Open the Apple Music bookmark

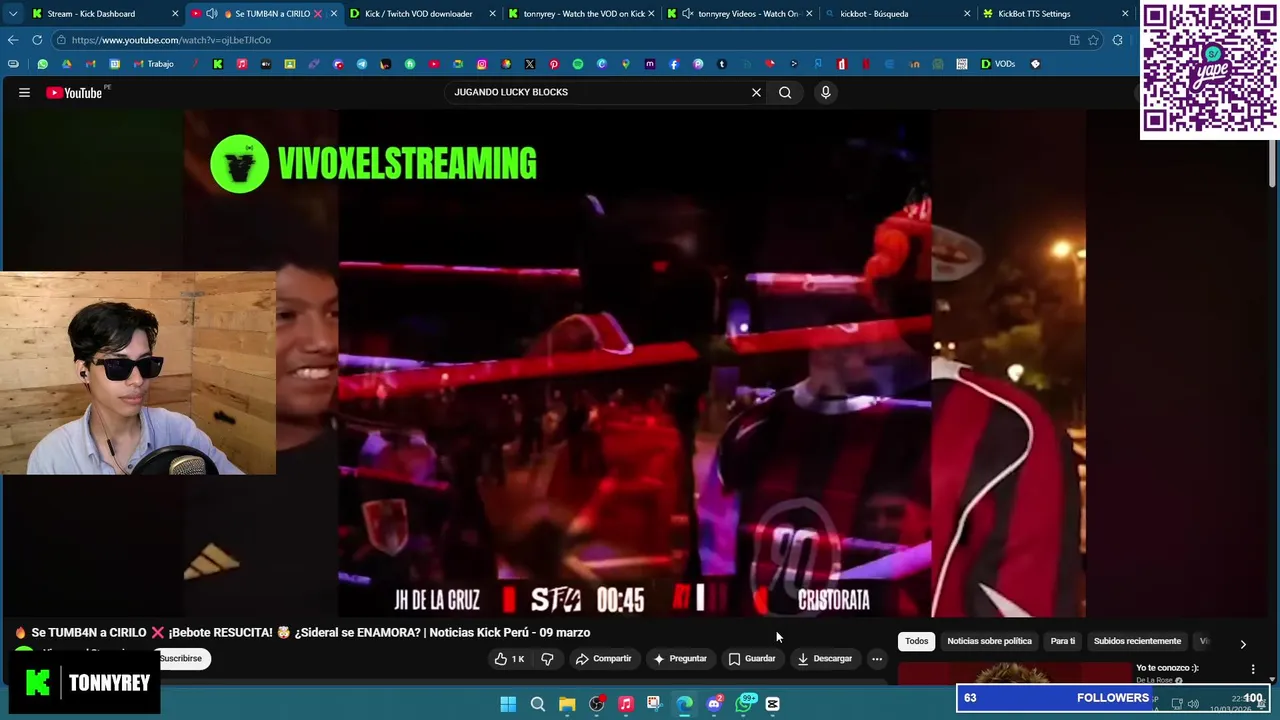pyautogui.click(x=241, y=64)
